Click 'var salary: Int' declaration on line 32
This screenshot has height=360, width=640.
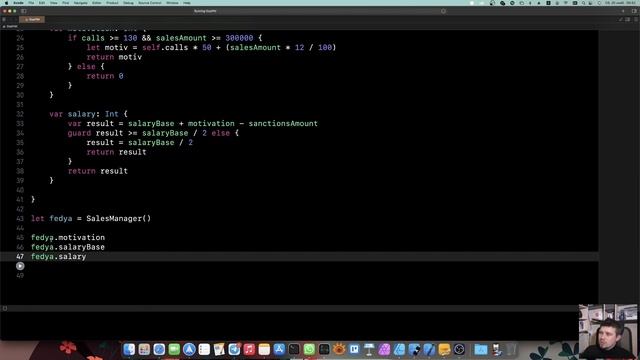point(84,114)
